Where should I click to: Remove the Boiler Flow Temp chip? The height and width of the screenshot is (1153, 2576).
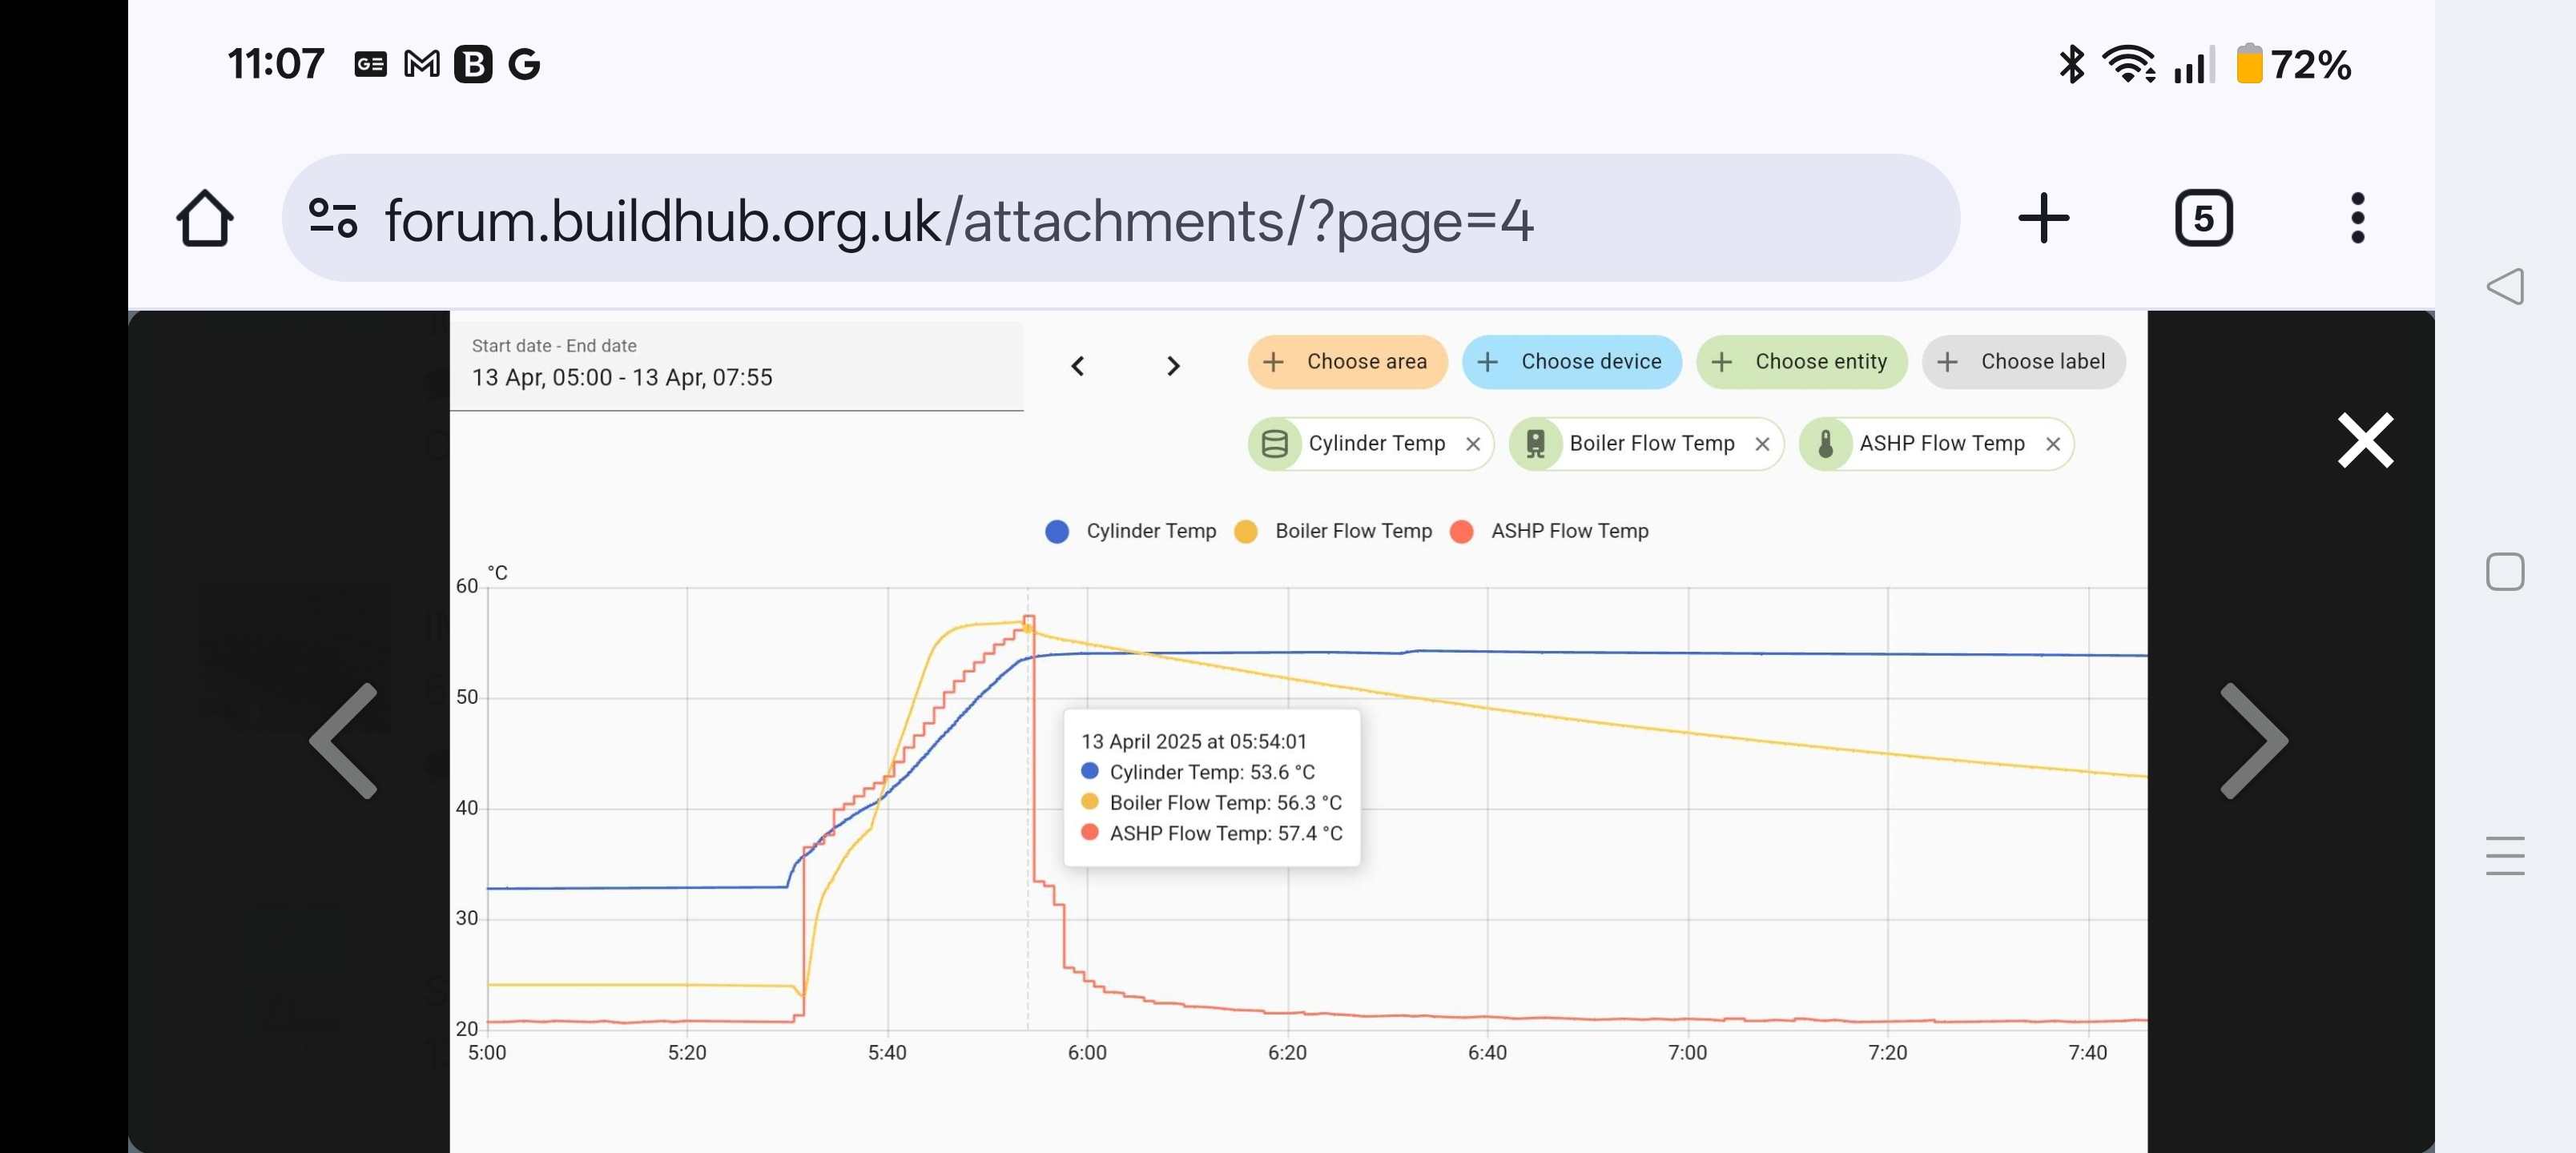[x=1762, y=444]
